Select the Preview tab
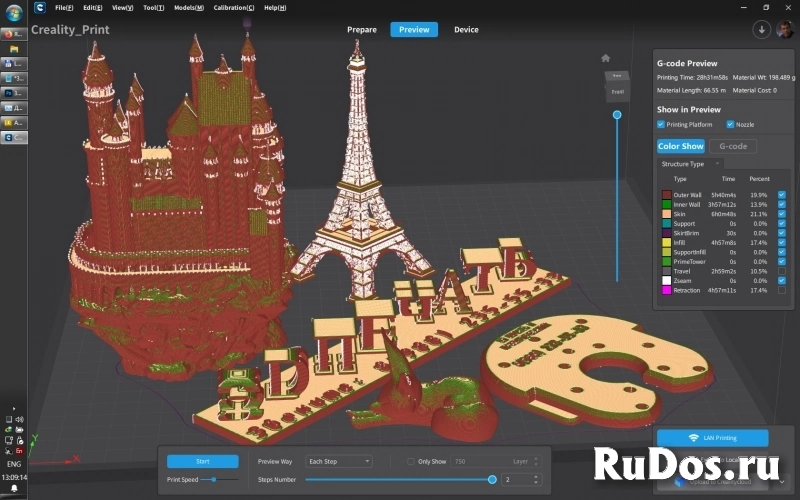 tap(414, 30)
